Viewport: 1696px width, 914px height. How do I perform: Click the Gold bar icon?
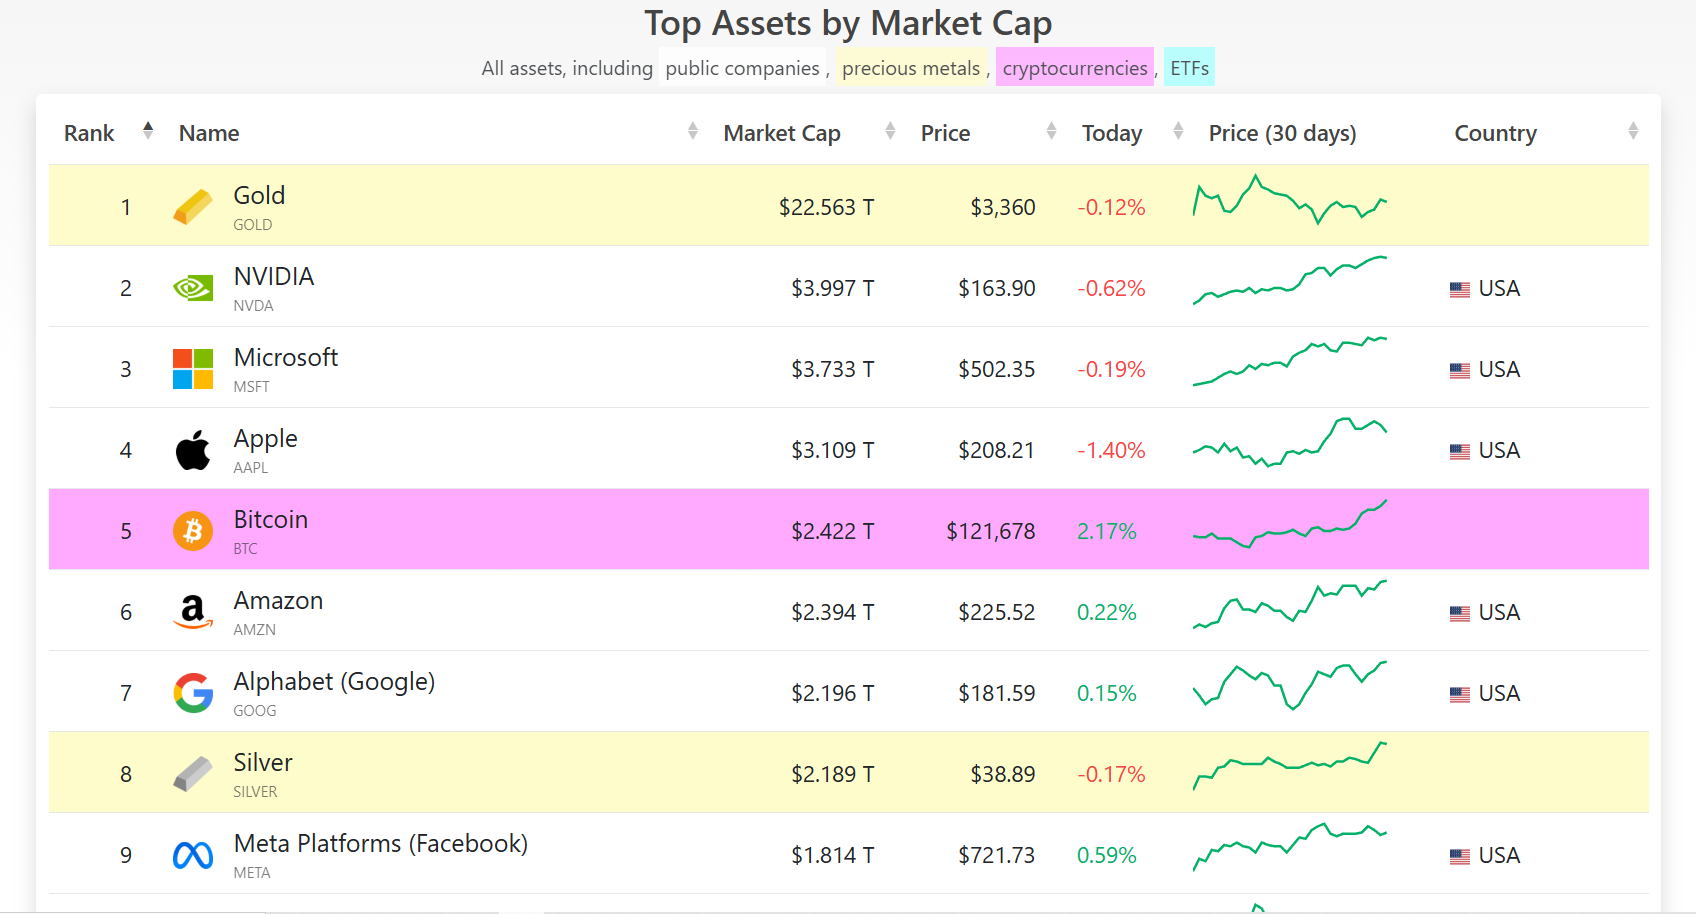pyautogui.click(x=193, y=207)
